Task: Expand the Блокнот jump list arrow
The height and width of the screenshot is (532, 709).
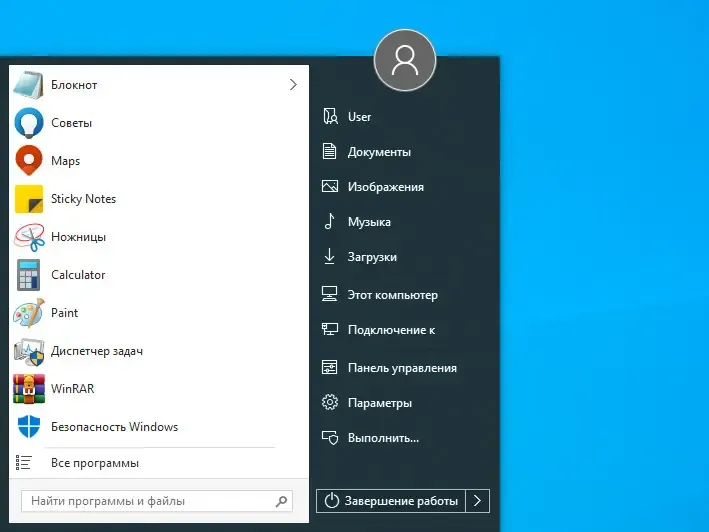Action: coord(293,85)
